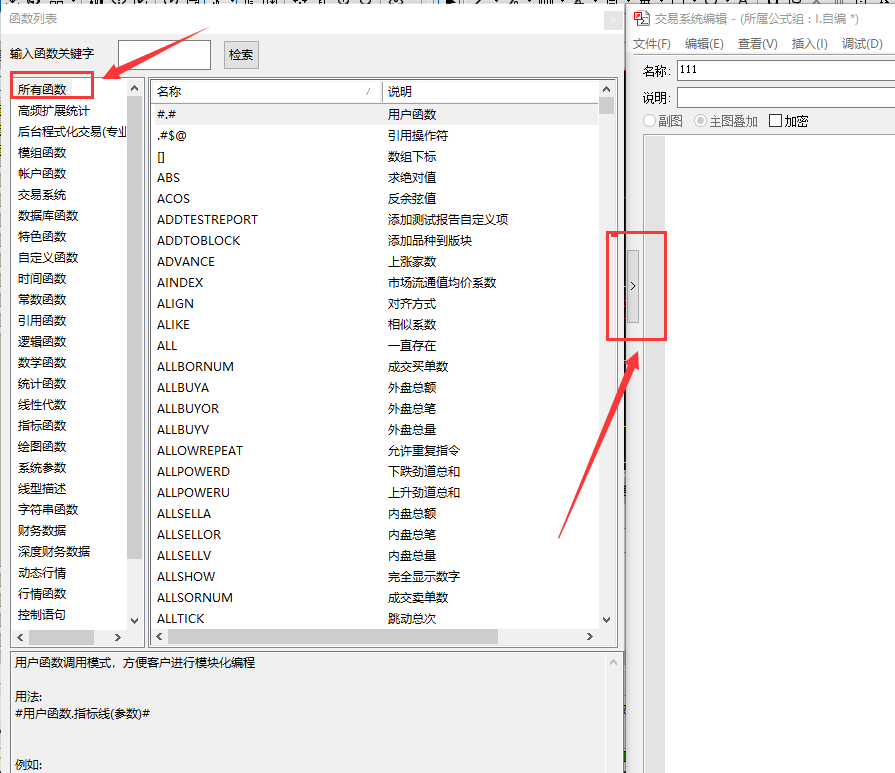Click function list down scroll arrow
This screenshot has height=773, width=895.
[x=607, y=620]
